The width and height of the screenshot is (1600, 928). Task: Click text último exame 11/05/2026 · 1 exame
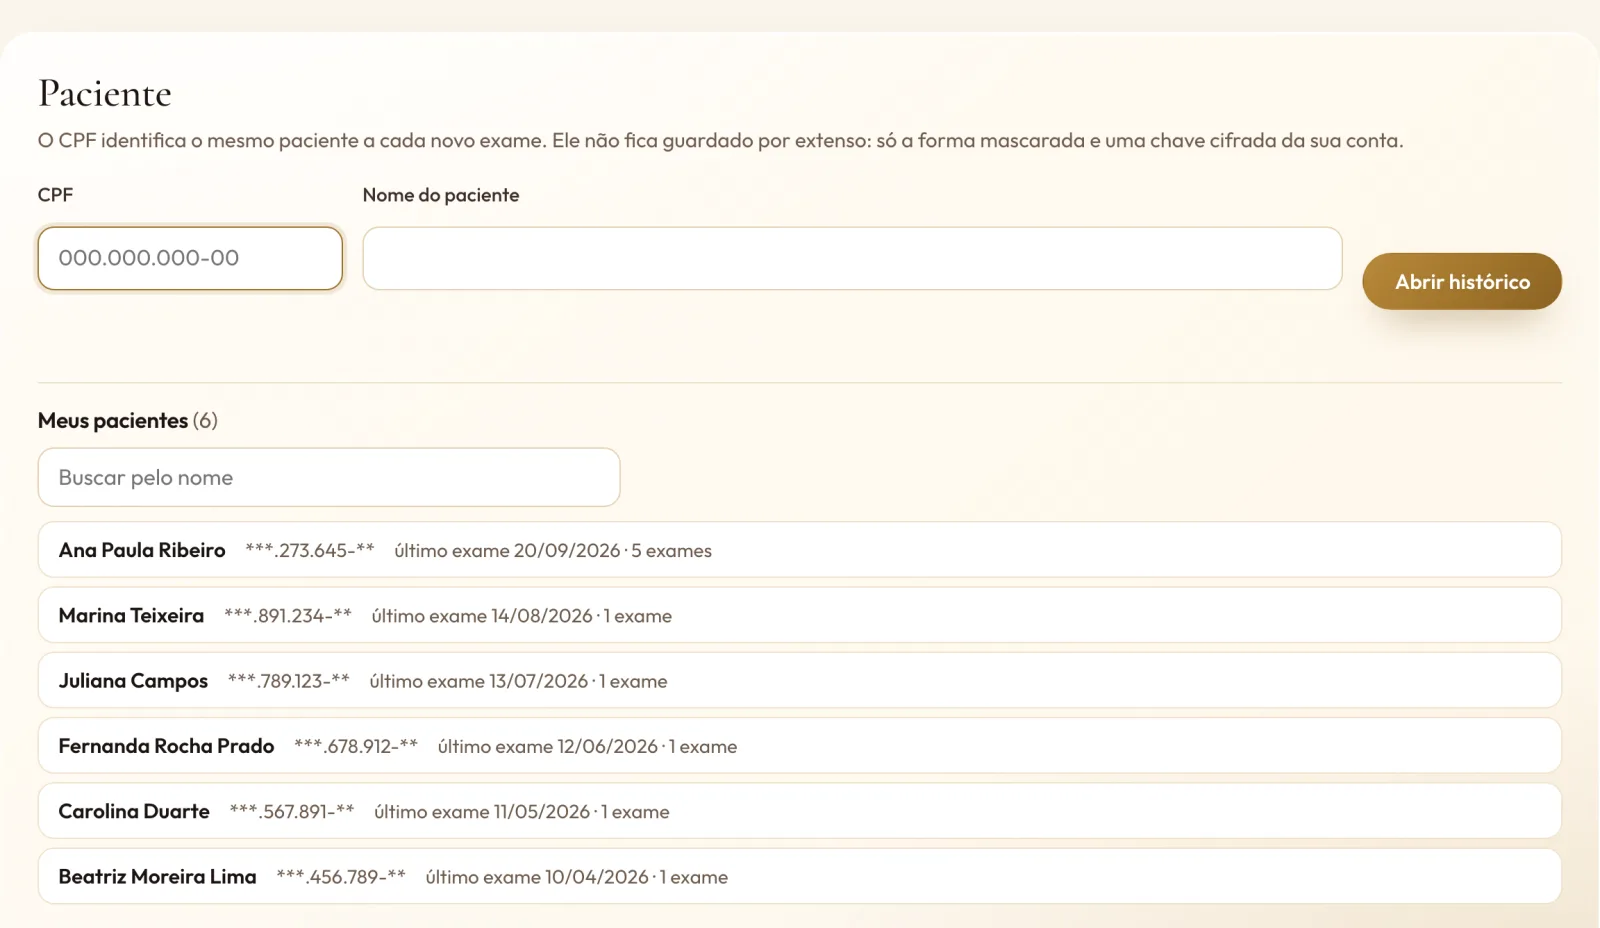(522, 812)
